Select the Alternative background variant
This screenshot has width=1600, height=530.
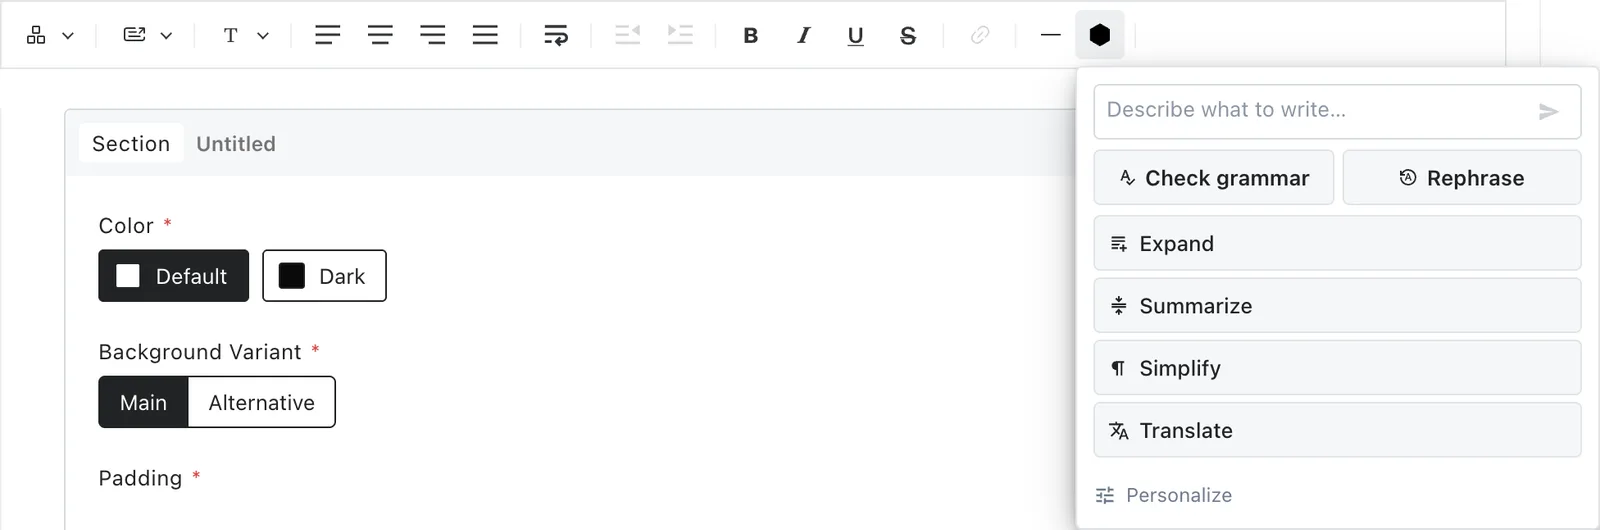pos(262,402)
